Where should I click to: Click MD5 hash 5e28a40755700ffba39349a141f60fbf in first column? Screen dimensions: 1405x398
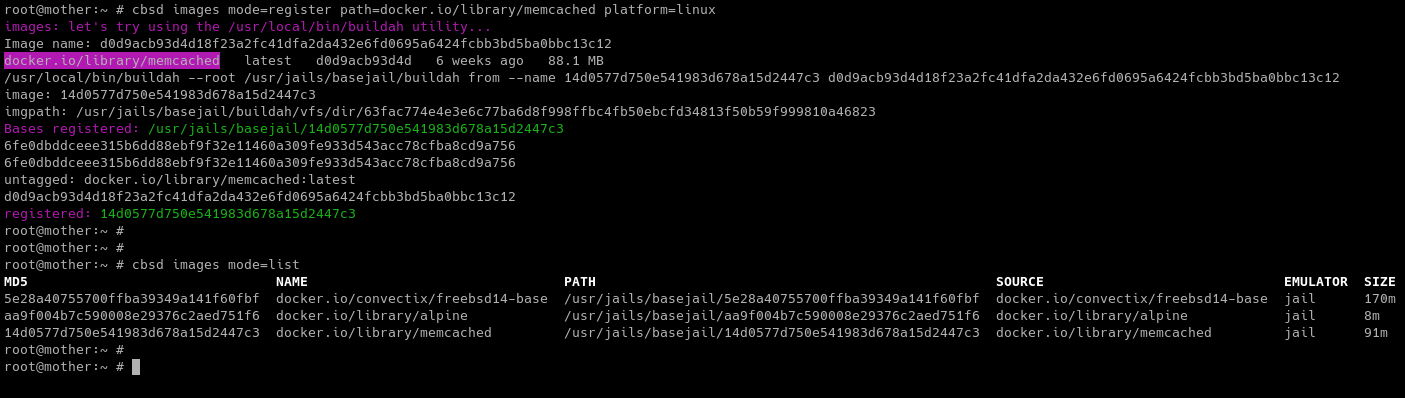132,299
